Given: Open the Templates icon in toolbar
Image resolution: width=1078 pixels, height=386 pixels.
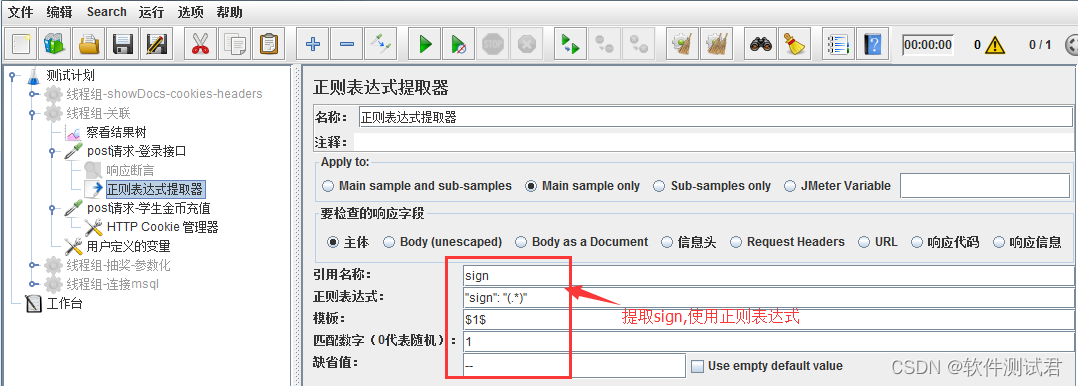Looking at the screenshot, I should 54,45.
